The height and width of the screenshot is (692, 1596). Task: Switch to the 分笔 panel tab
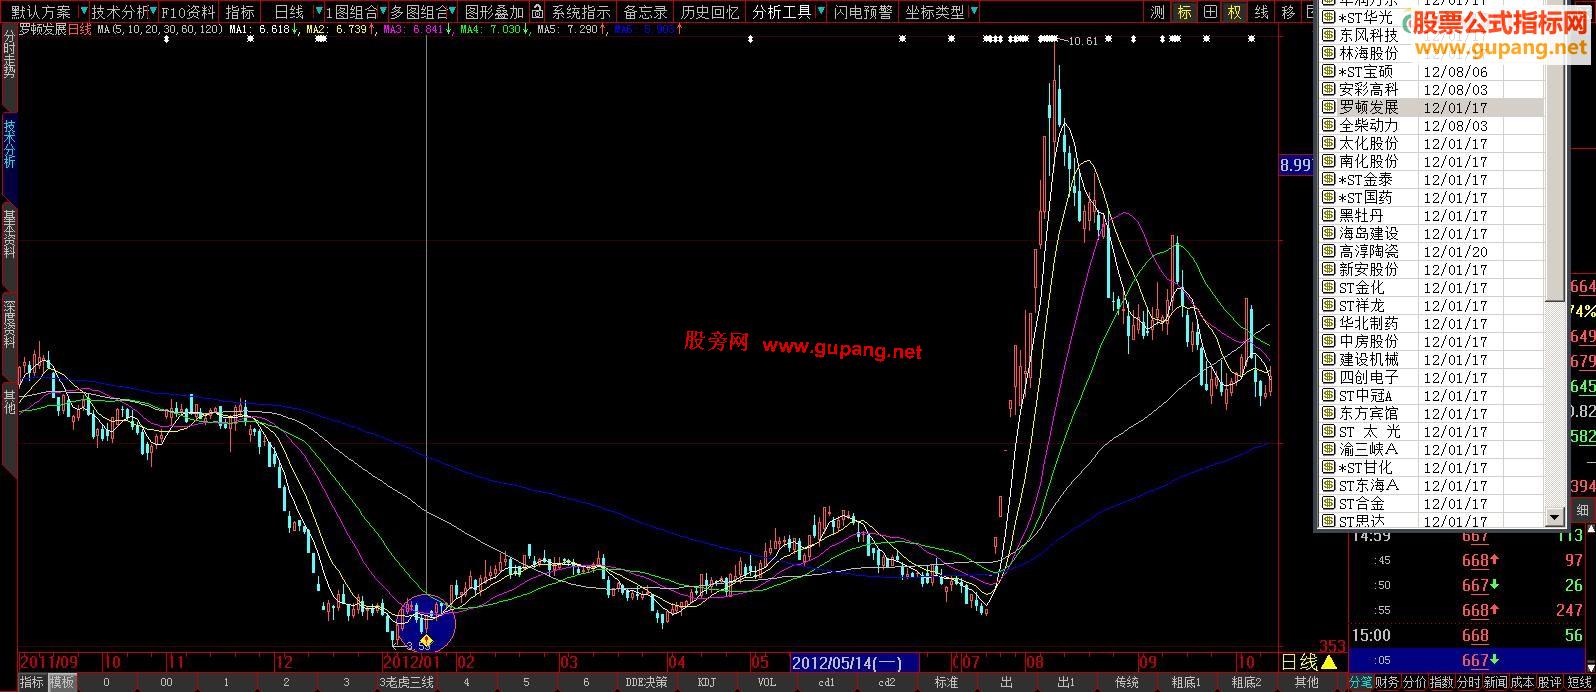[x=1361, y=682]
